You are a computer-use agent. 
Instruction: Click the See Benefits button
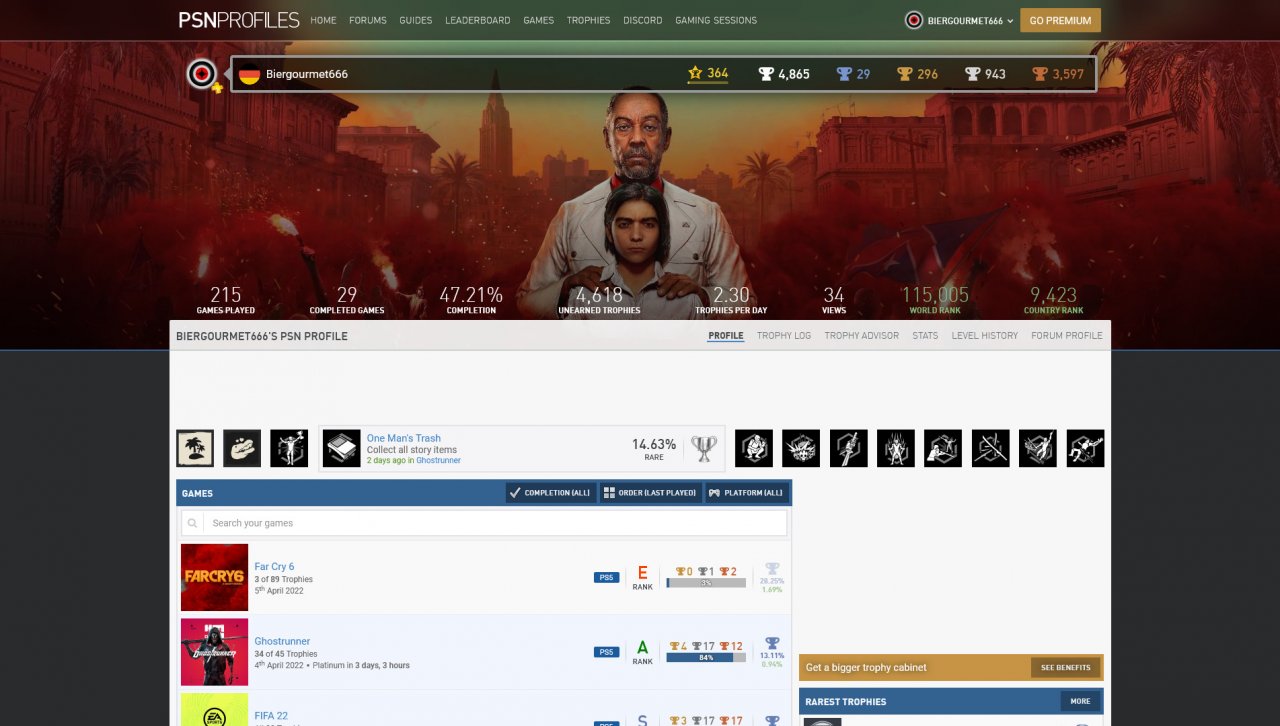pyautogui.click(x=1066, y=667)
